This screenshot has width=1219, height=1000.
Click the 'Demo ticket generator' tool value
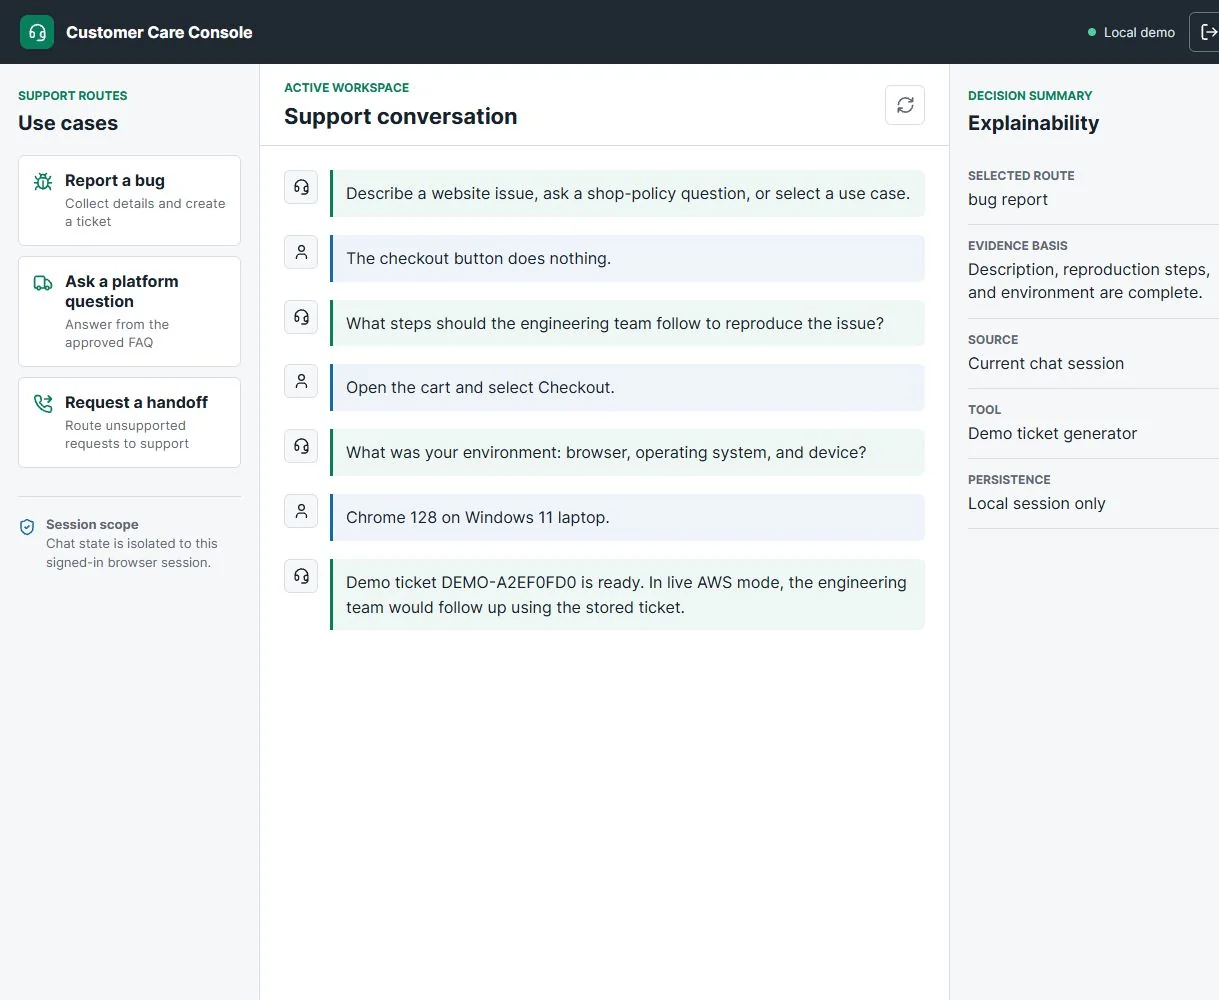[1052, 433]
